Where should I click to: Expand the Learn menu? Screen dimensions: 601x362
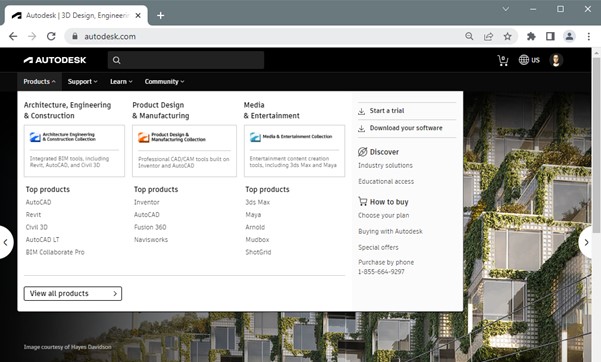[121, 82]
